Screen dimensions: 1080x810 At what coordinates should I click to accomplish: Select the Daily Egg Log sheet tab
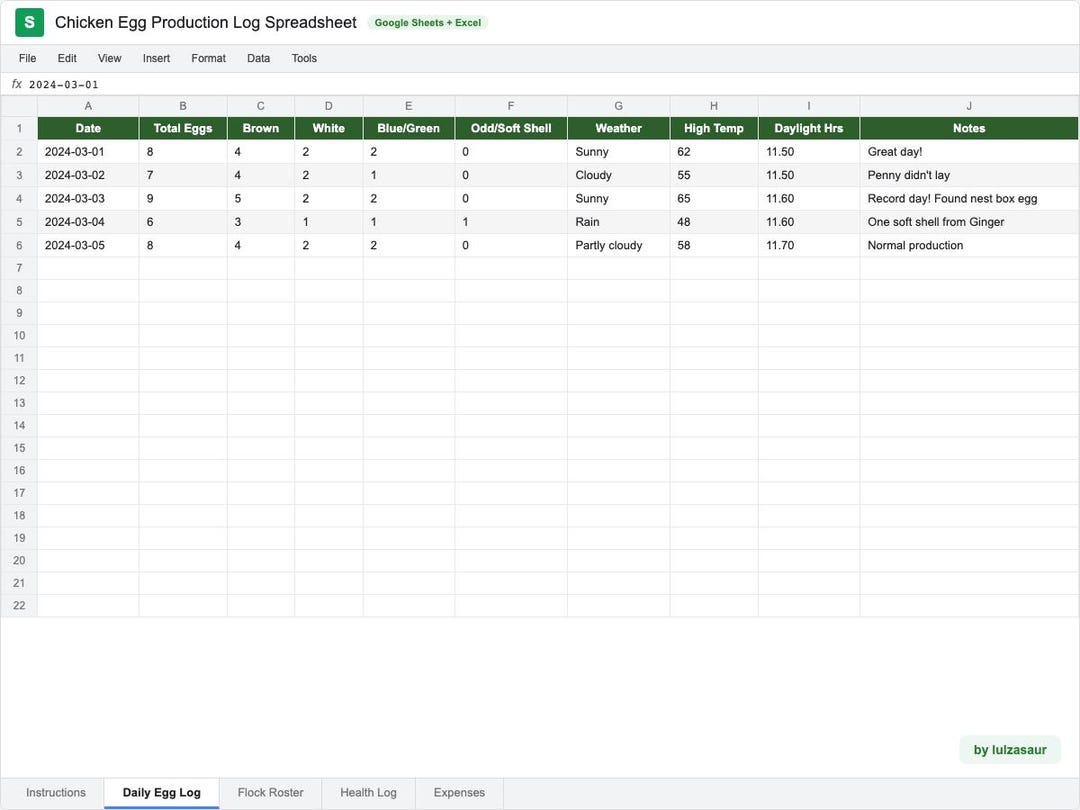point(162,793)
